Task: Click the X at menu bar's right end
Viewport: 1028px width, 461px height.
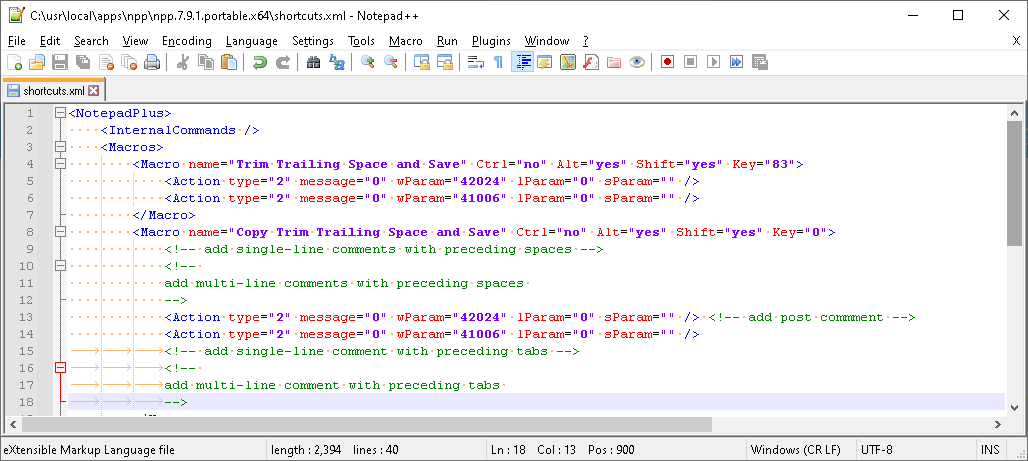Action: 1016,41
